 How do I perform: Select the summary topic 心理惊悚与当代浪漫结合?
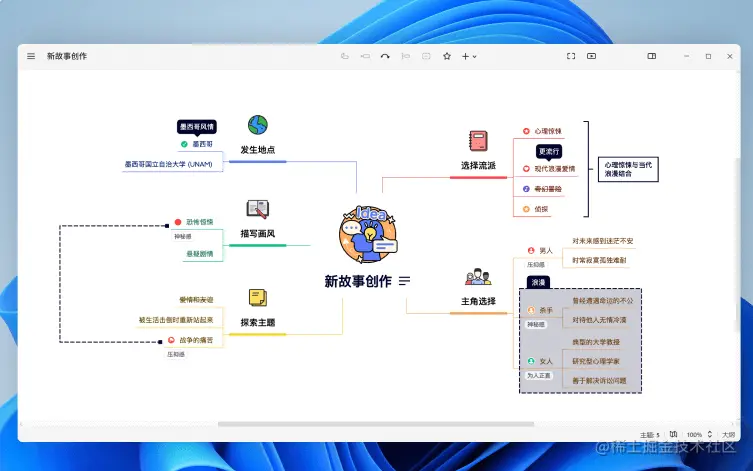click(628, 169)
